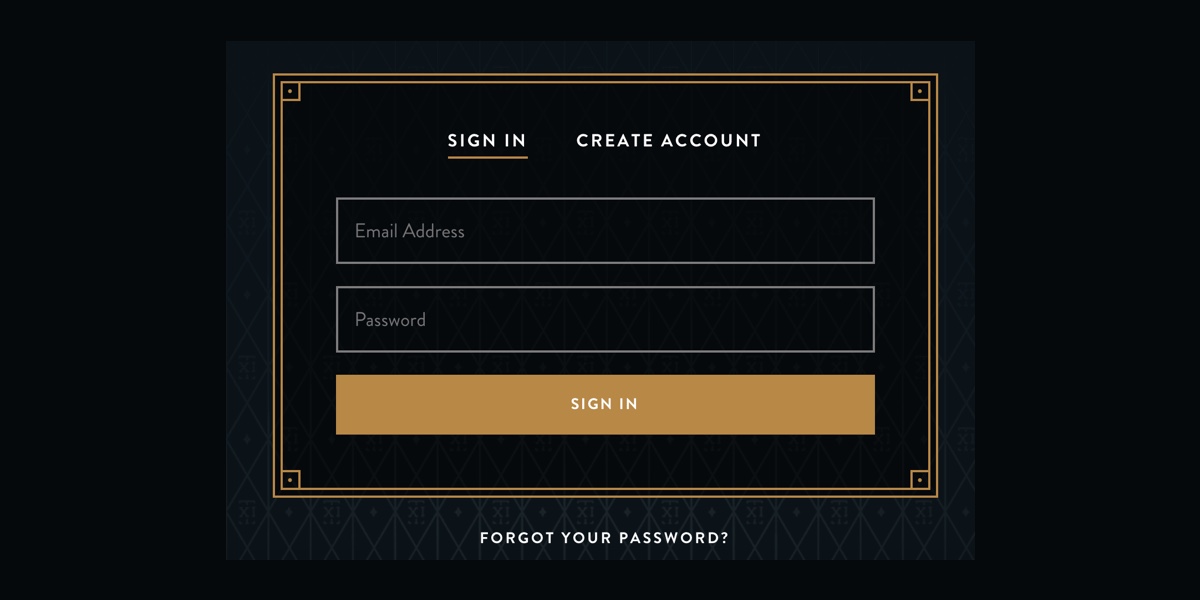Click the right end of Email Address box

[x=858, y=231]
